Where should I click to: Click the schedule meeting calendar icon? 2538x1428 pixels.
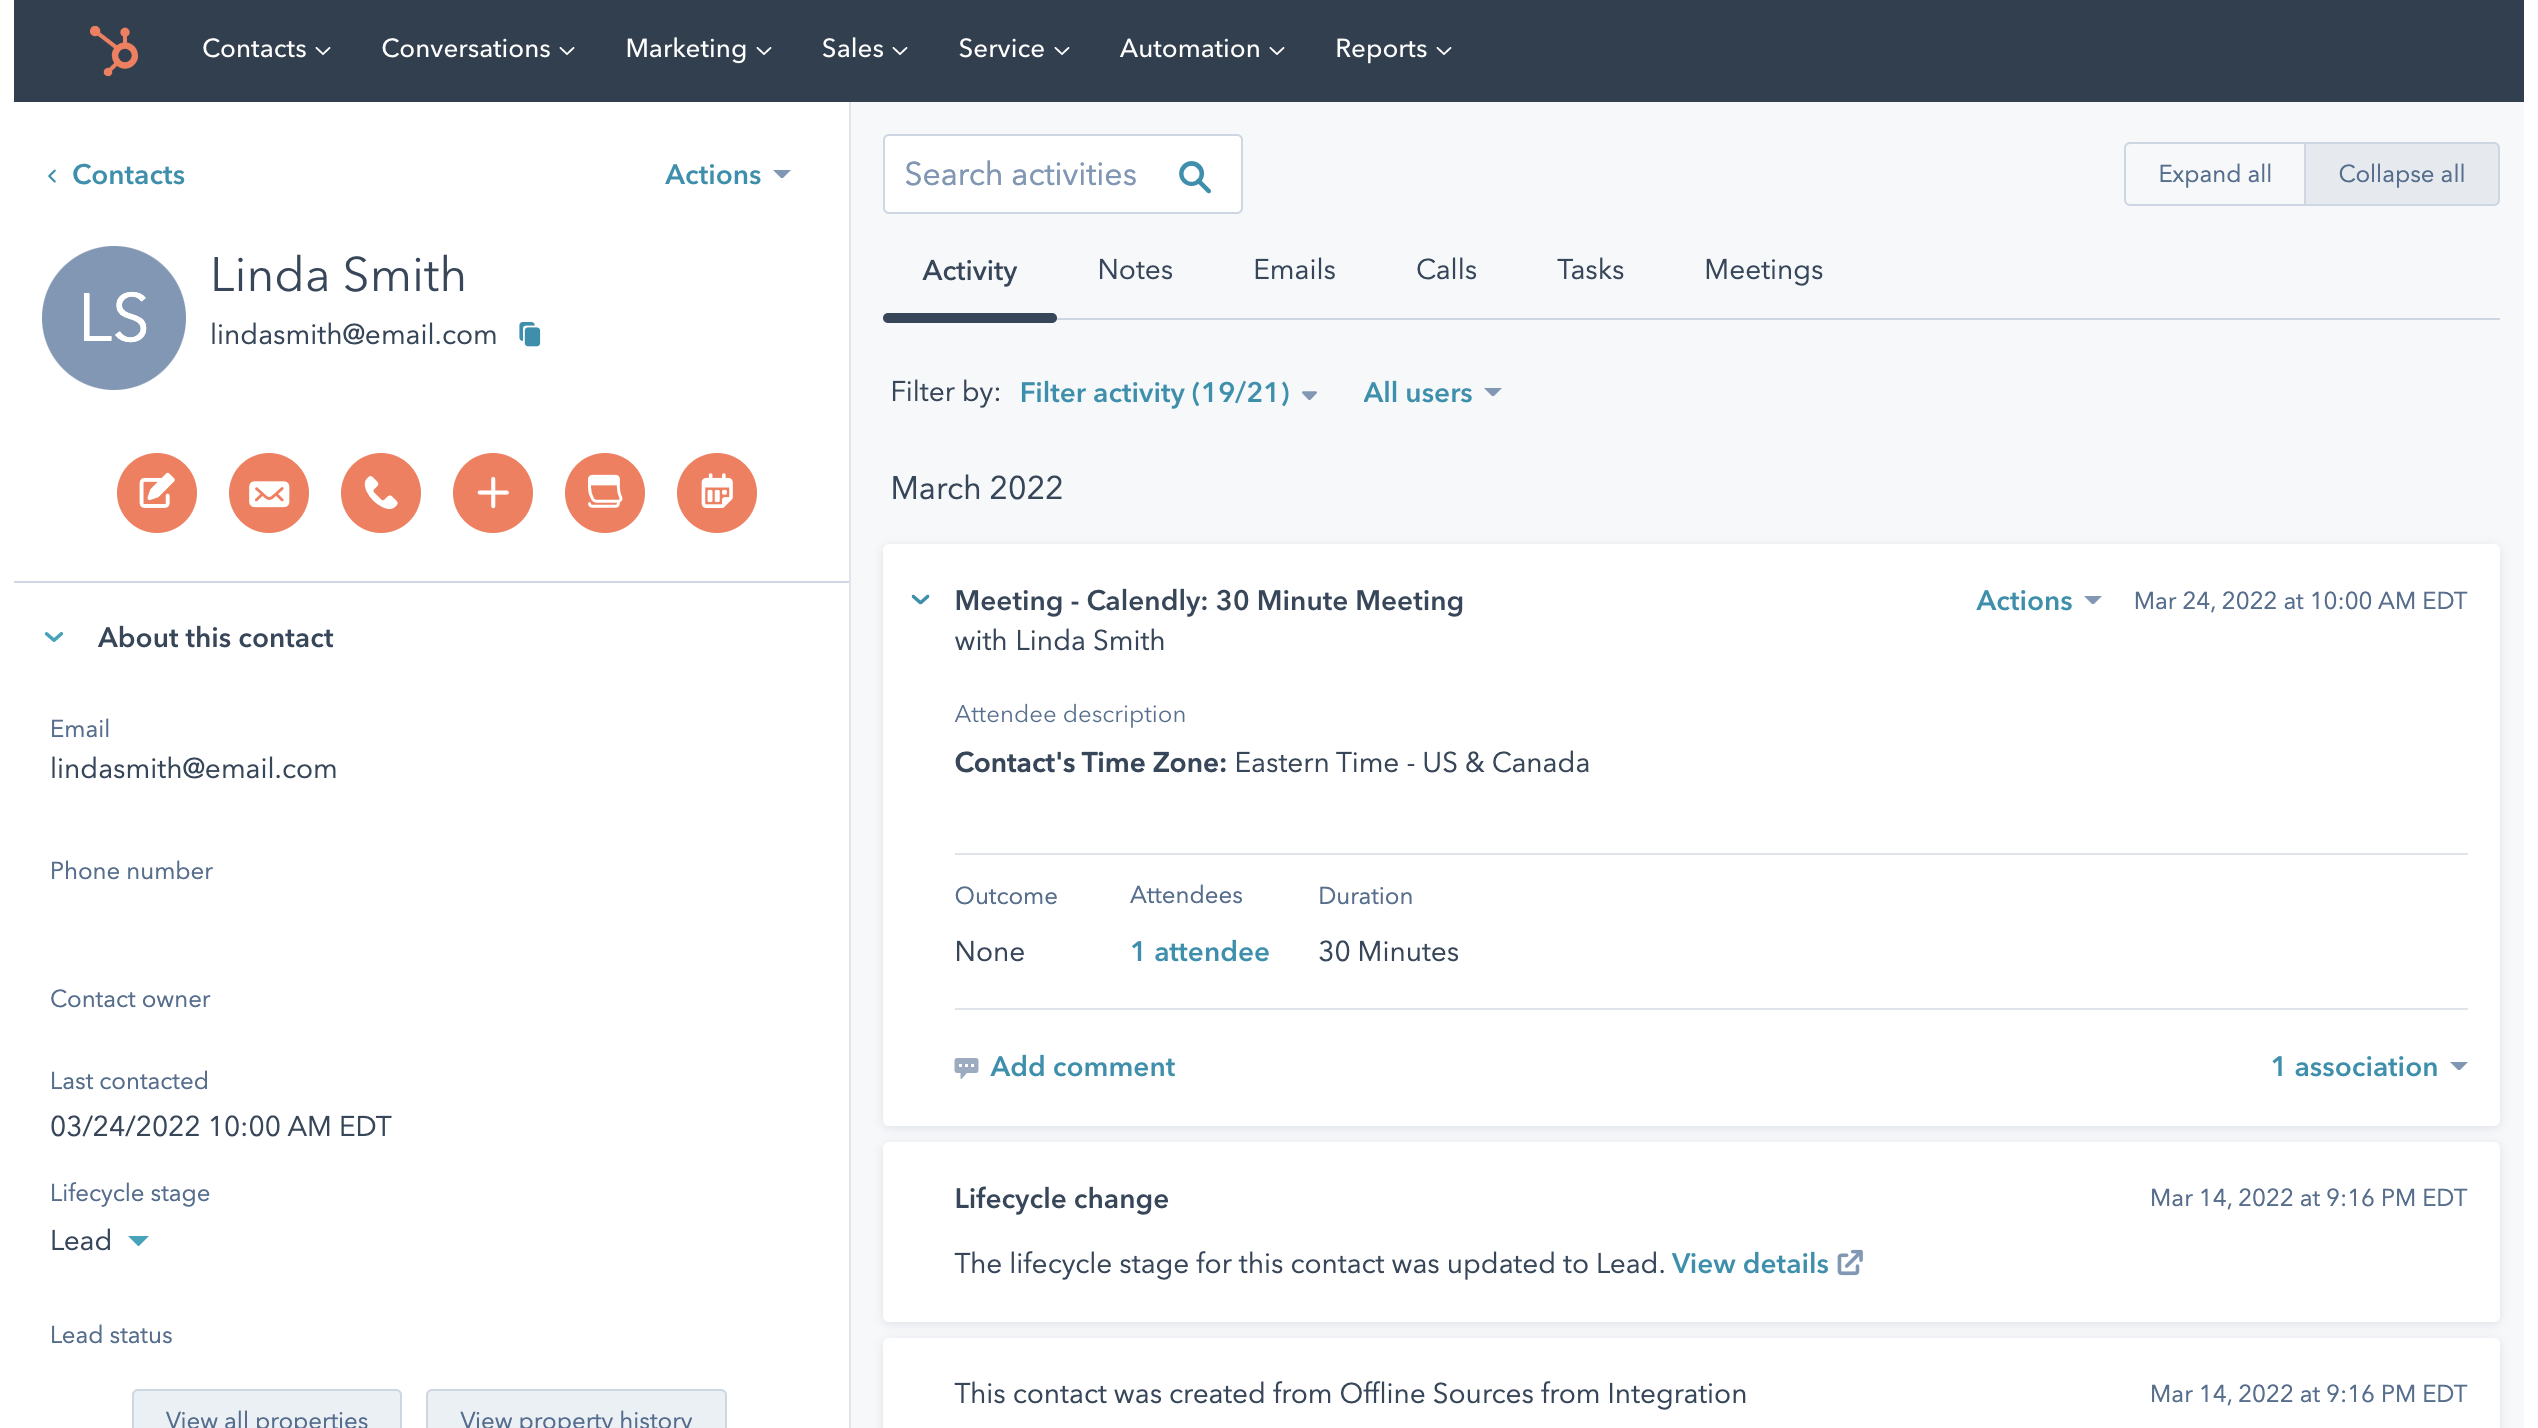[x=717, y=493]
